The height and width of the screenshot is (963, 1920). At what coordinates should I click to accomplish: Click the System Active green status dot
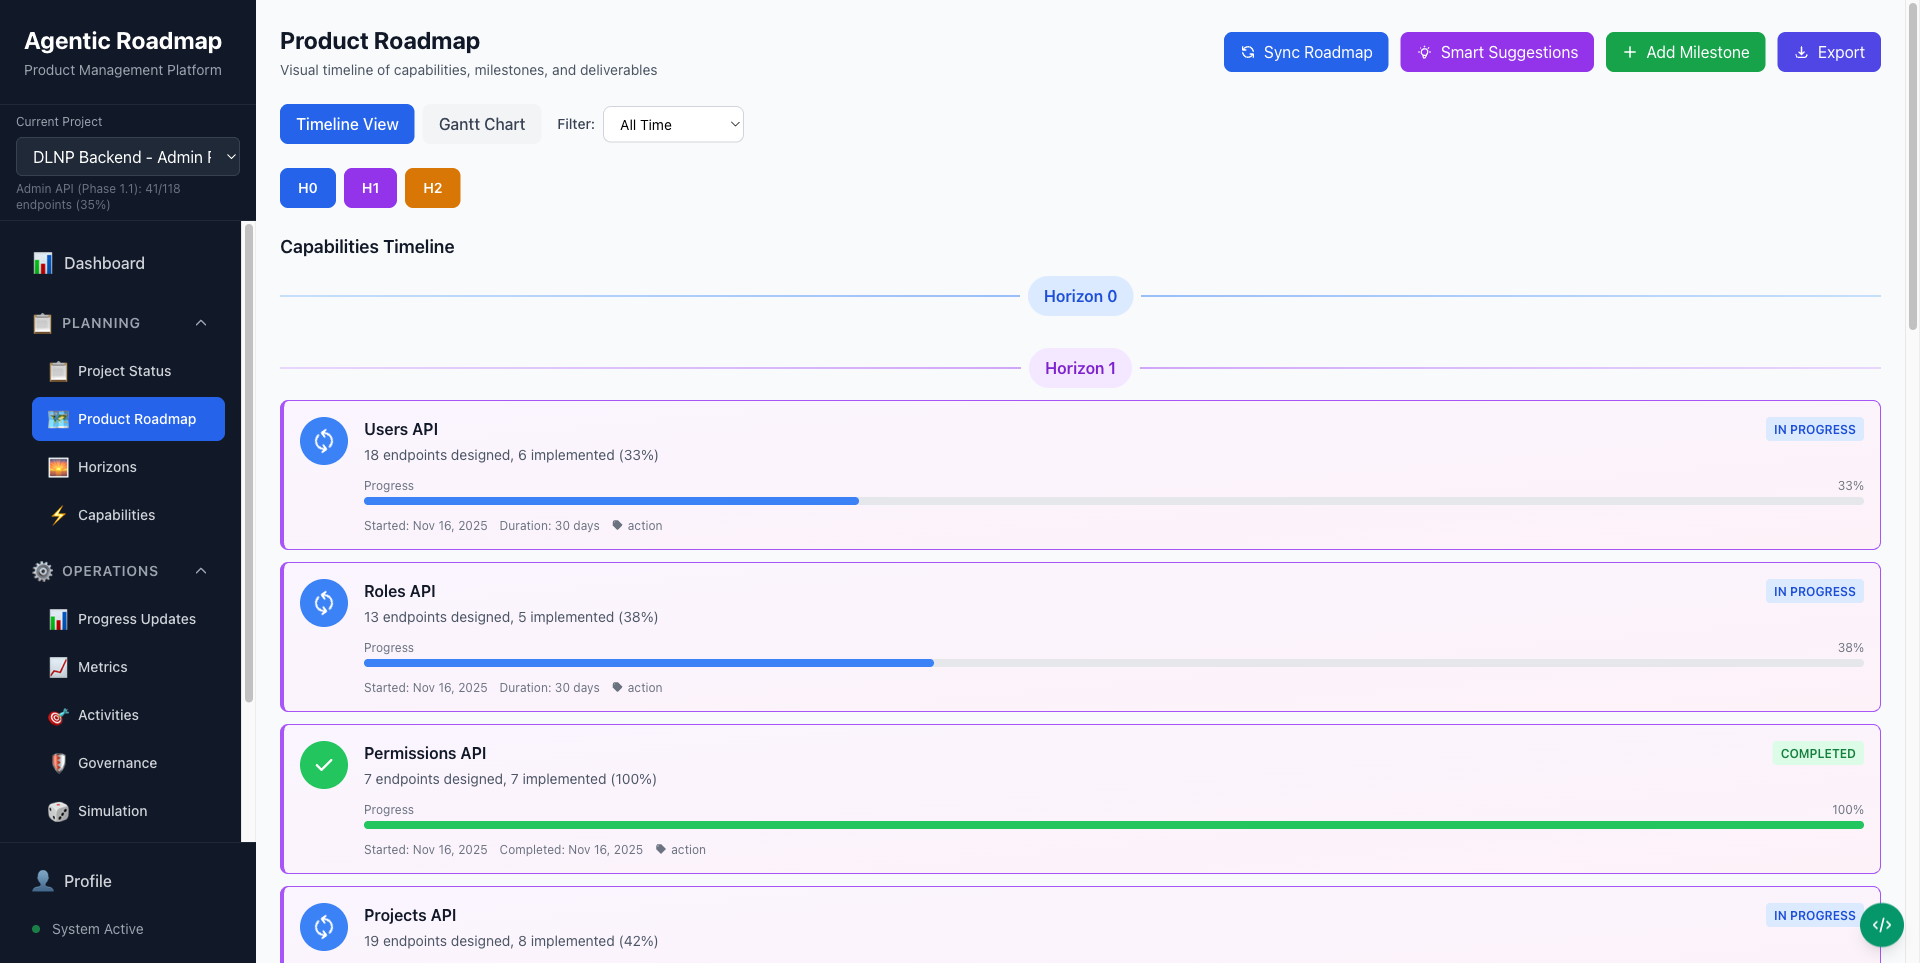tap(36, 929)
